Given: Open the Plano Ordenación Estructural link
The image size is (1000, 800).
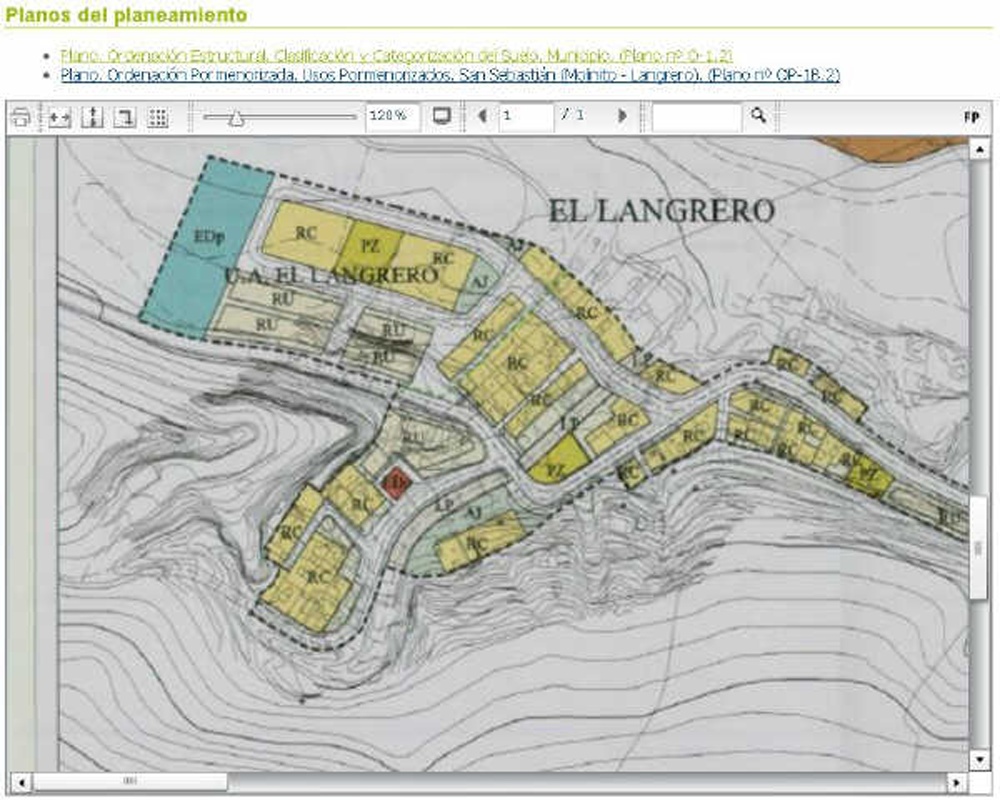Looking at the screenshot, I should (x=396, y=55).
